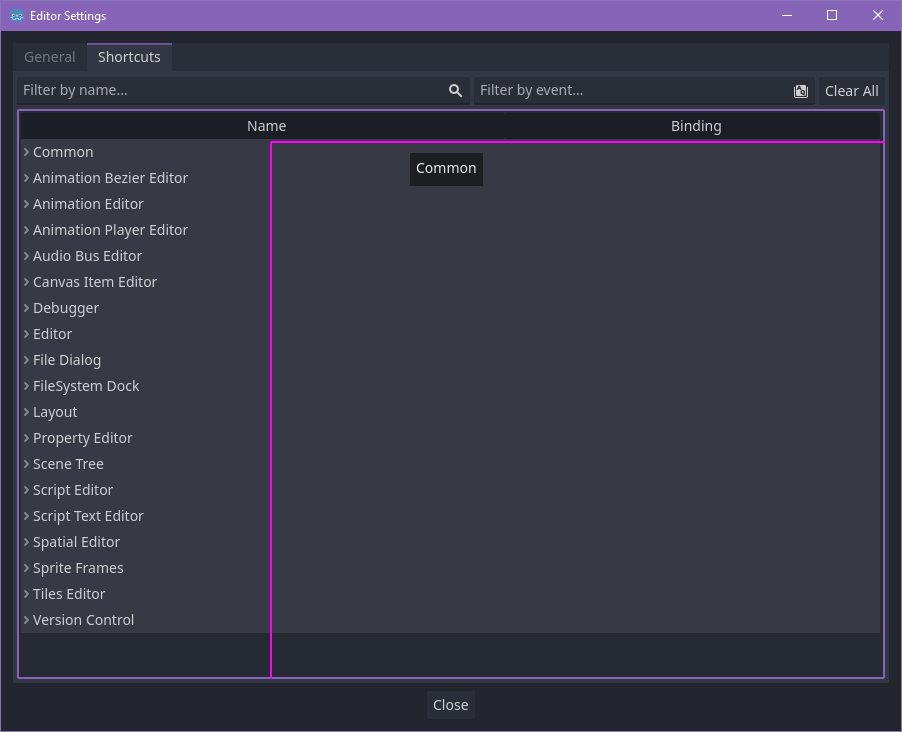Click the Name column header

(266, 125)
